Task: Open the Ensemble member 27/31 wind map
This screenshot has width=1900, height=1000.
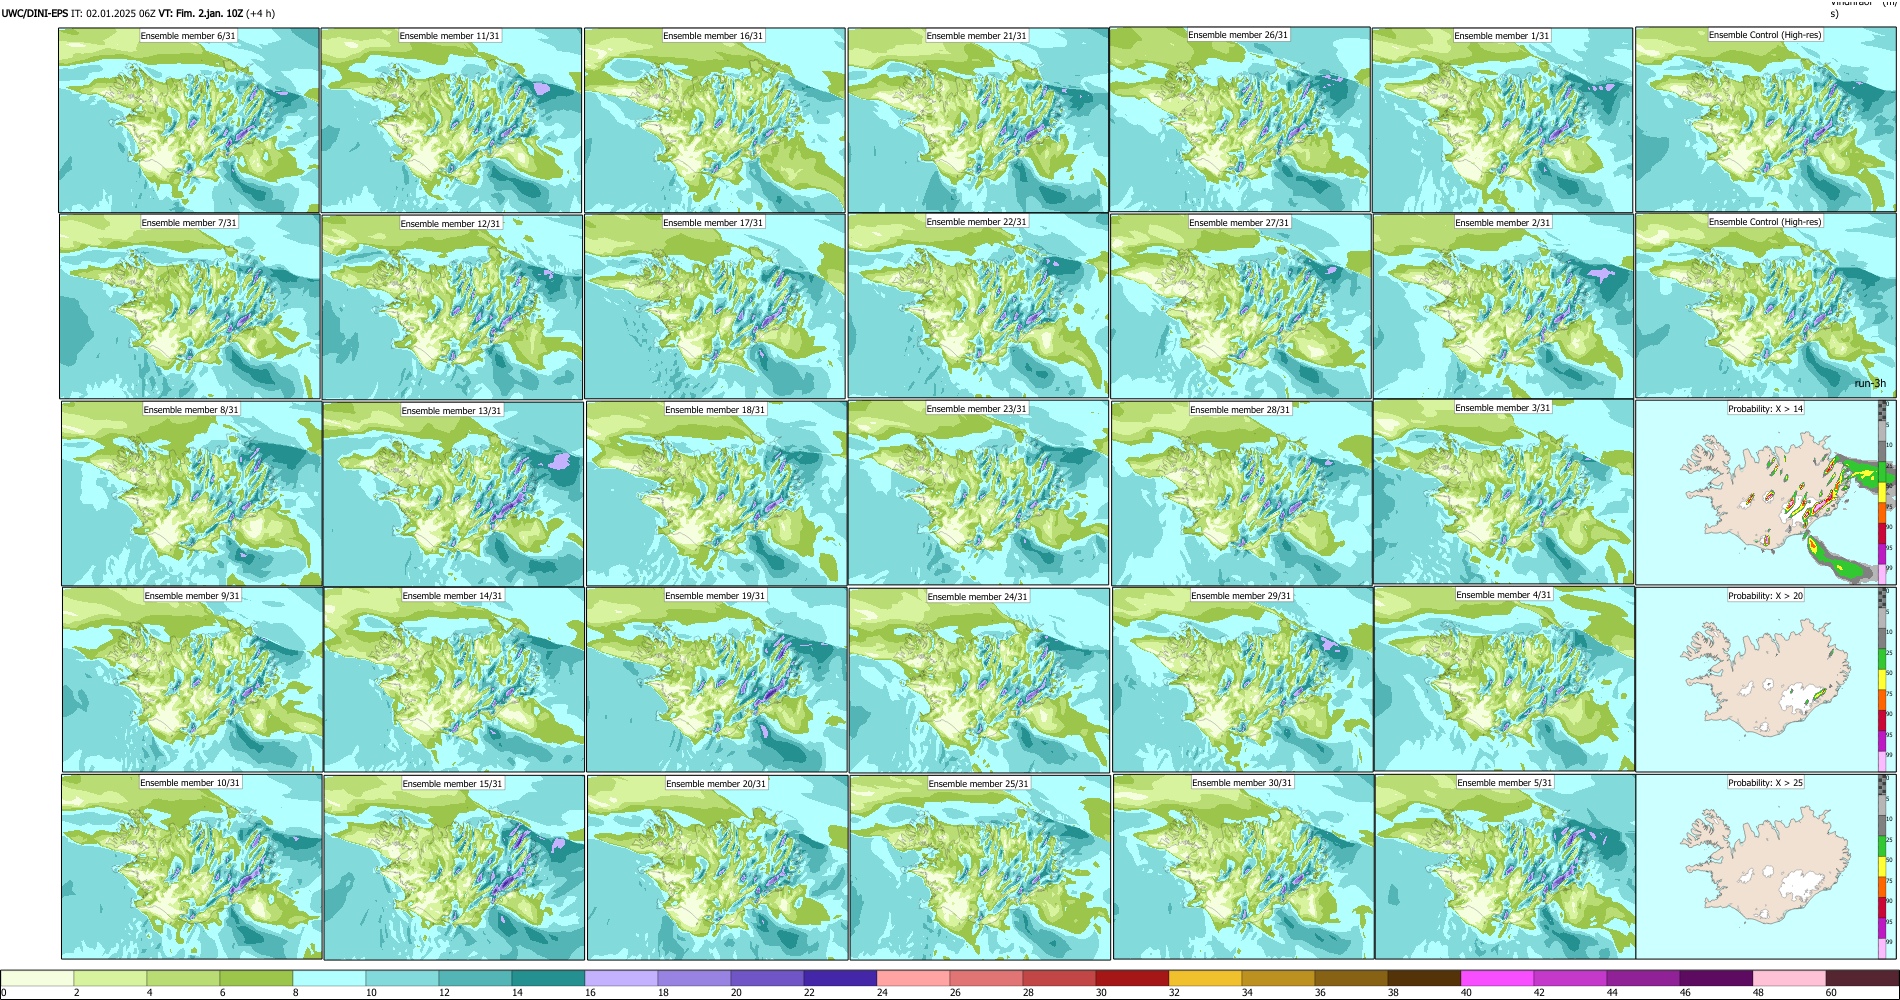Action: click(x=1241, y=307)
